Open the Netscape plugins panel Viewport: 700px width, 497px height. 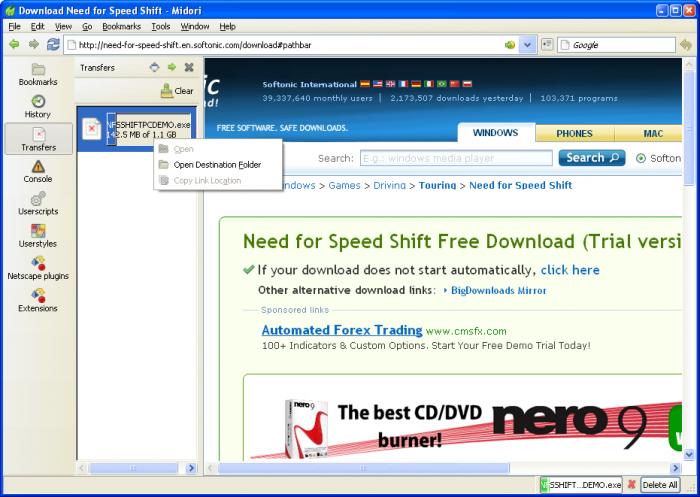coord(38,268)
